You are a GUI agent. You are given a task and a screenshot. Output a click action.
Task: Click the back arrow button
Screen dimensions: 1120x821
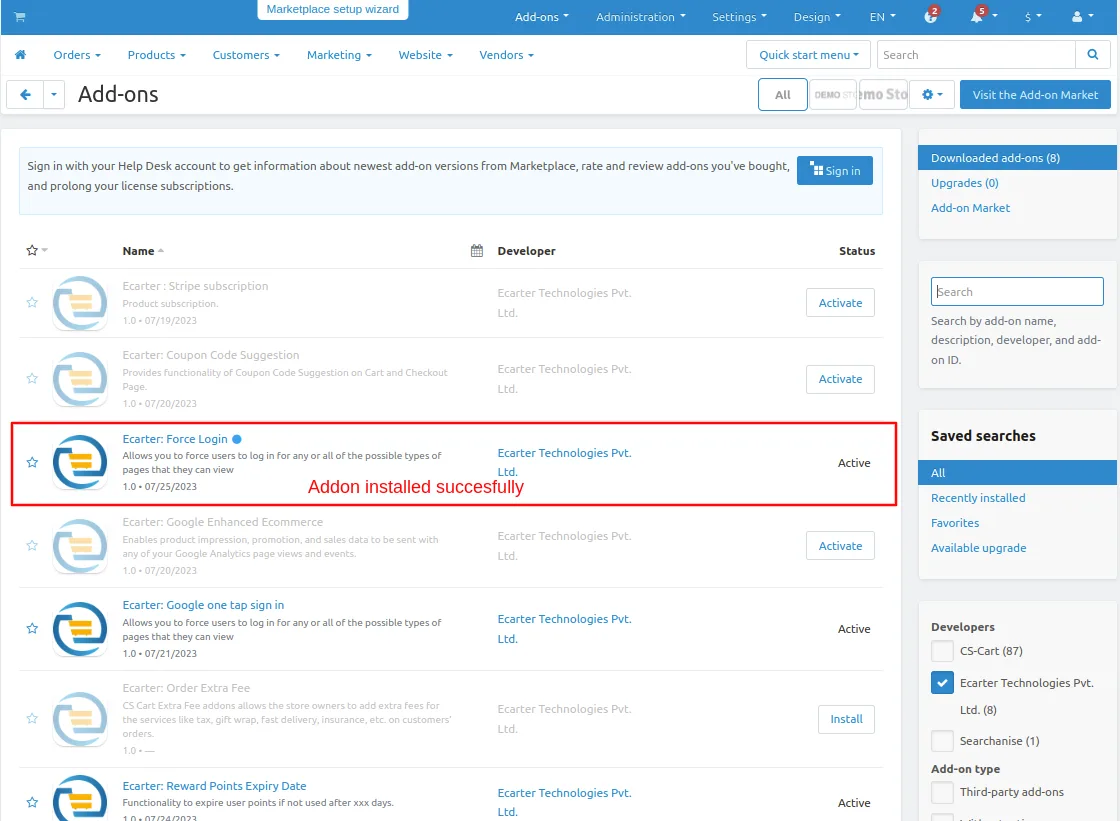(25, 94)
